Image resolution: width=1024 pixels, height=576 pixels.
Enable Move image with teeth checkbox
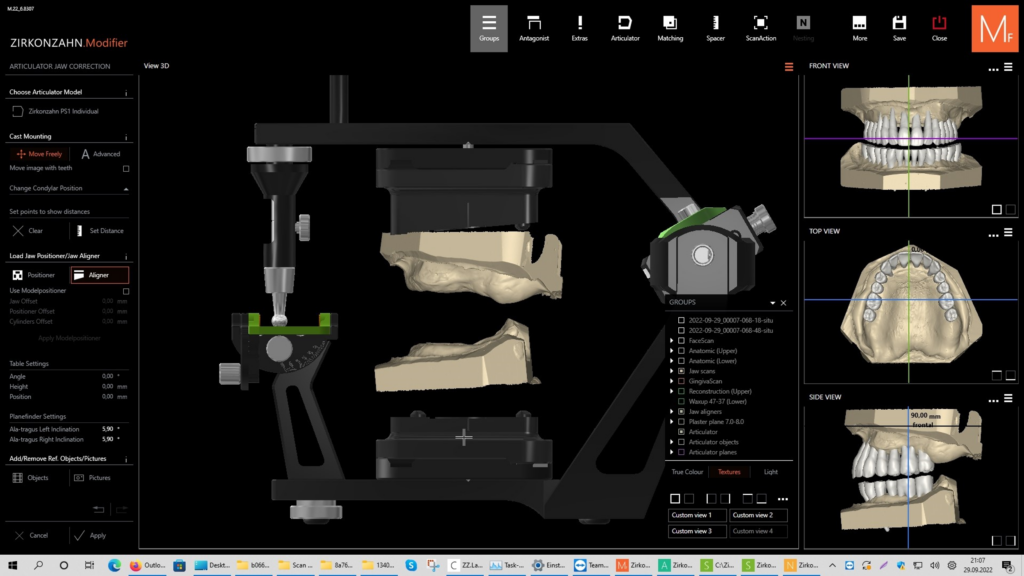click(x=126, y=168)
